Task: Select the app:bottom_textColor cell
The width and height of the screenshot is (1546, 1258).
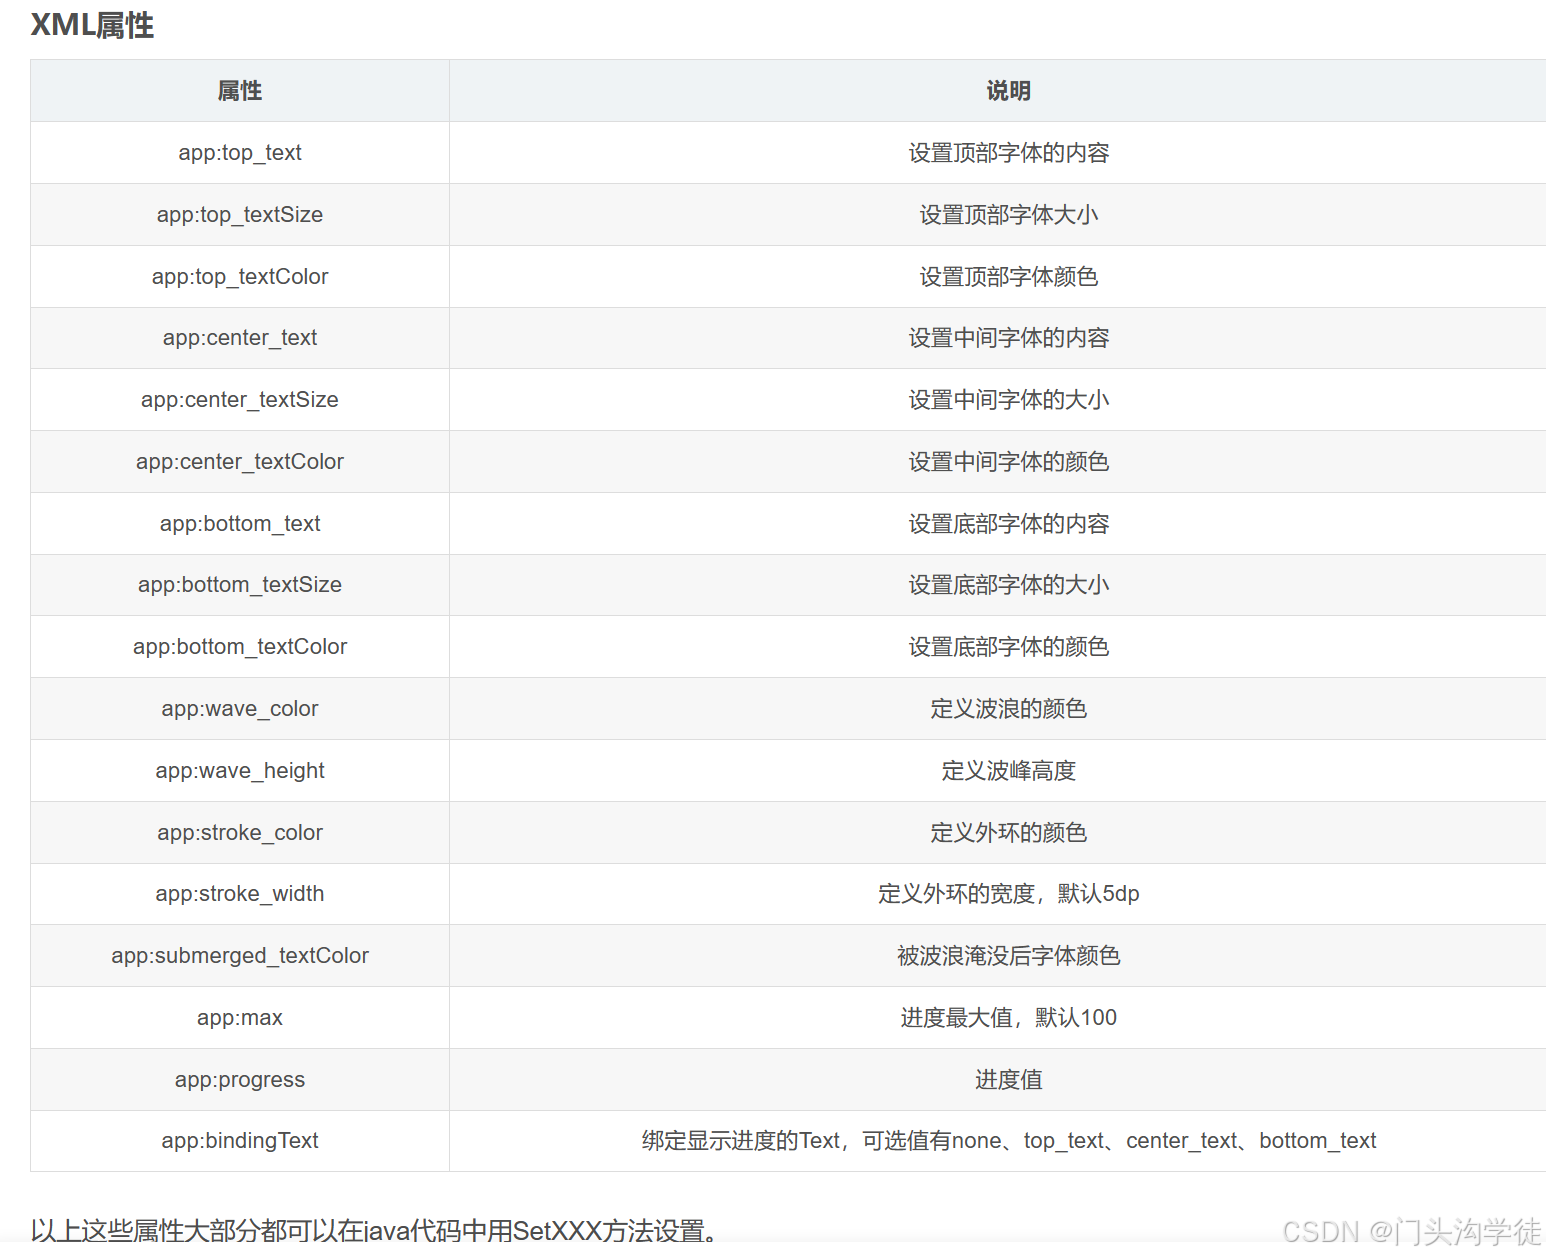Action: (x=240, y=647)
